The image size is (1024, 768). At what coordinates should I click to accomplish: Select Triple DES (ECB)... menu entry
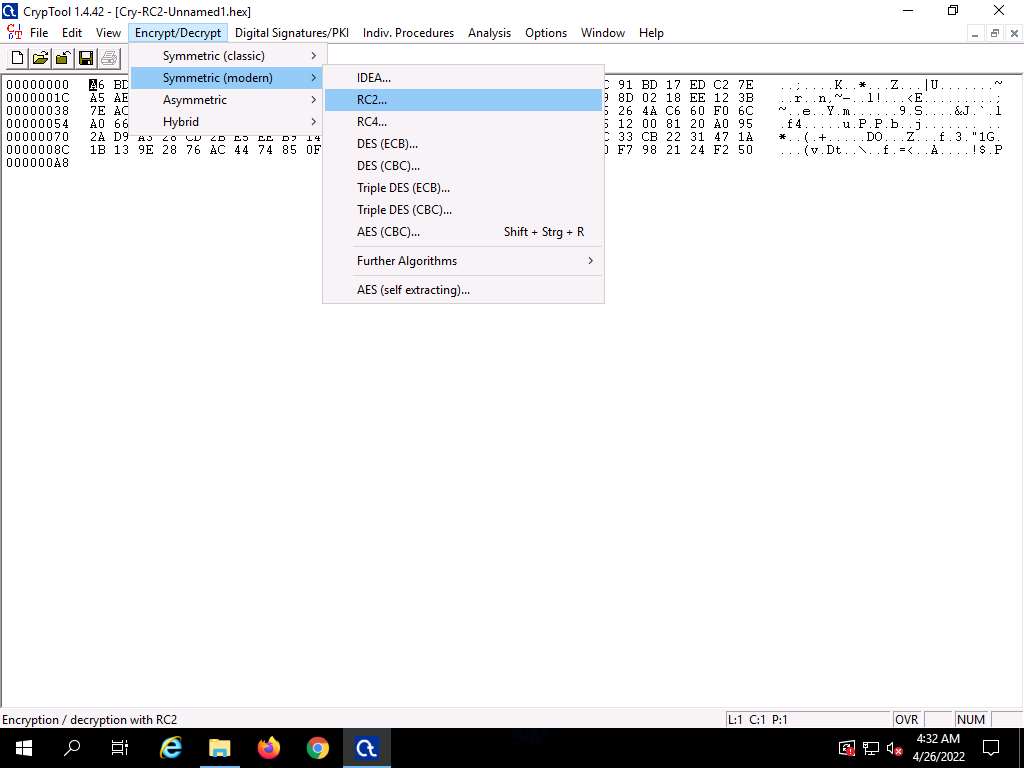tap(403, 188)
